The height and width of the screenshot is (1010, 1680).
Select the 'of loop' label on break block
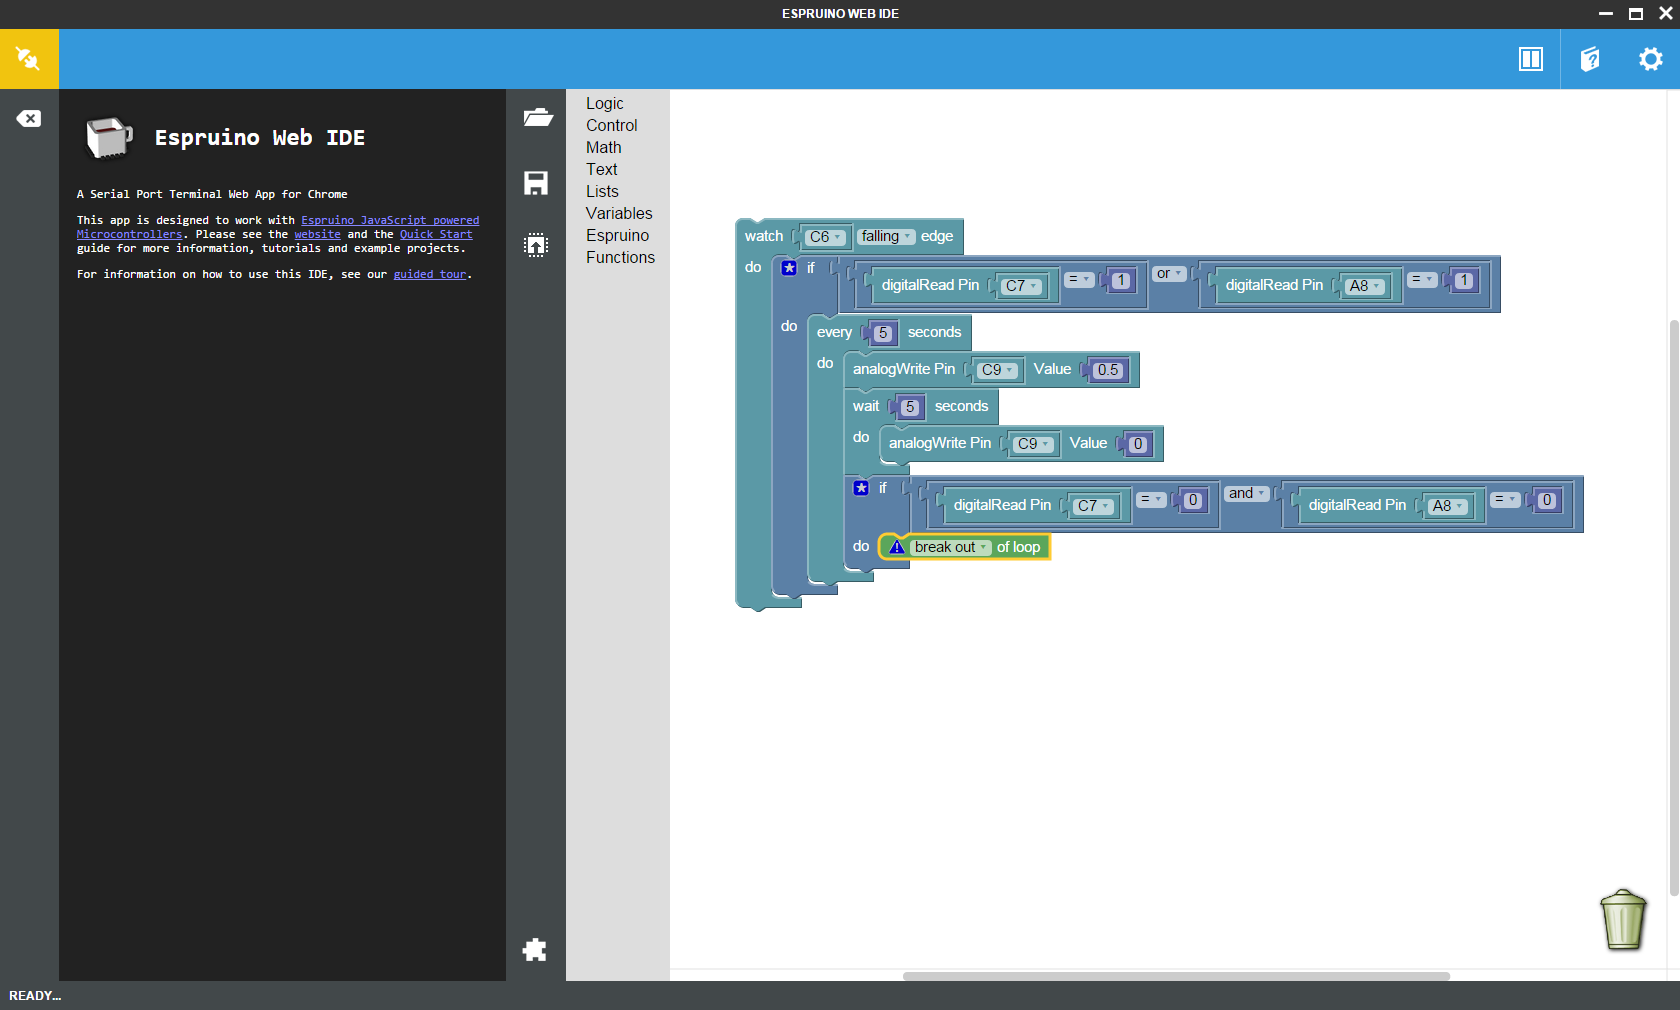pyautogui.click(x=1018, y=547)
